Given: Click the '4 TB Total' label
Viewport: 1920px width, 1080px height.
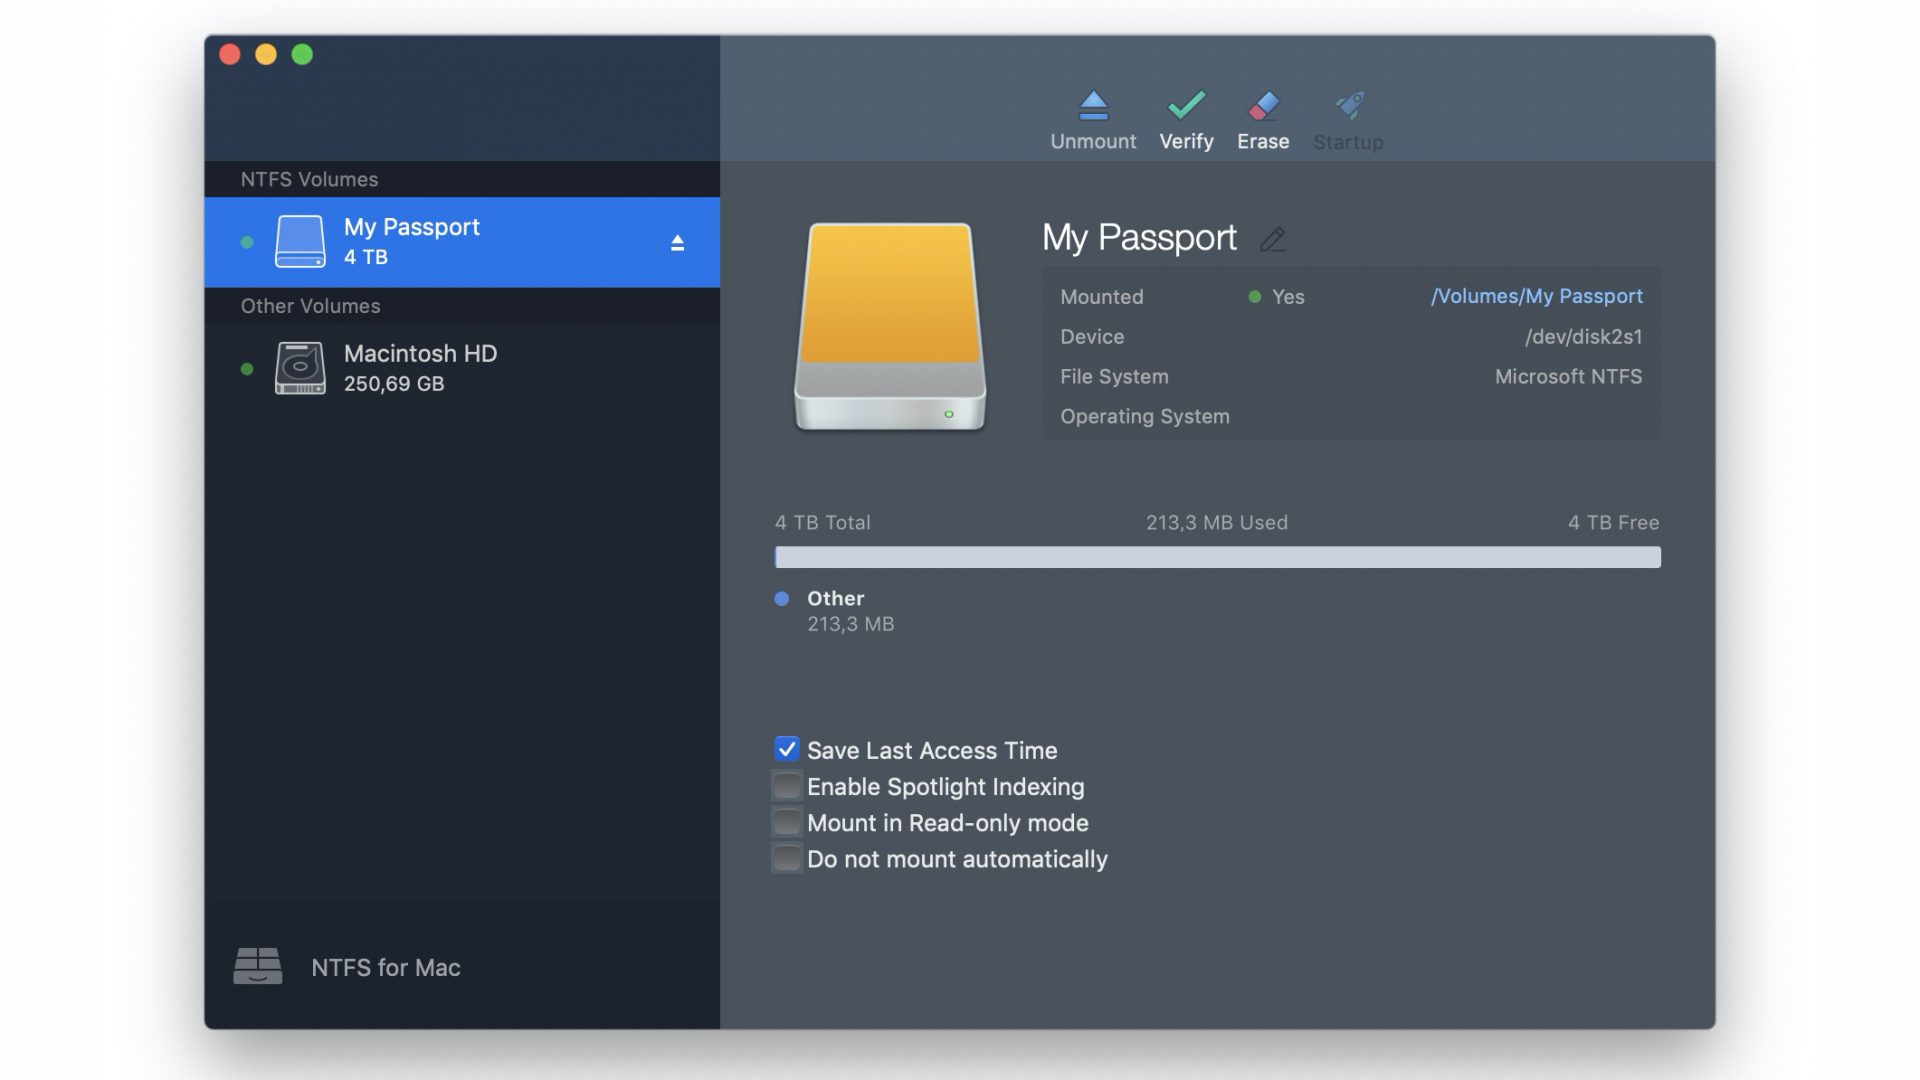Looking at the screenshot, I should tap(822, 522).
